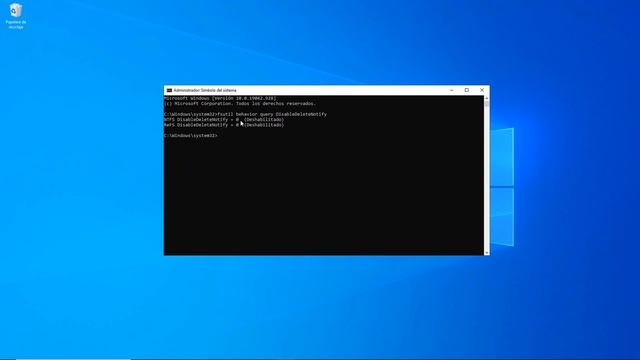Click the "ReFS DisableDeleteNotify = 0" output line
Image resolution: width=640 pixels, height=360 pixels.
(224, 125)
